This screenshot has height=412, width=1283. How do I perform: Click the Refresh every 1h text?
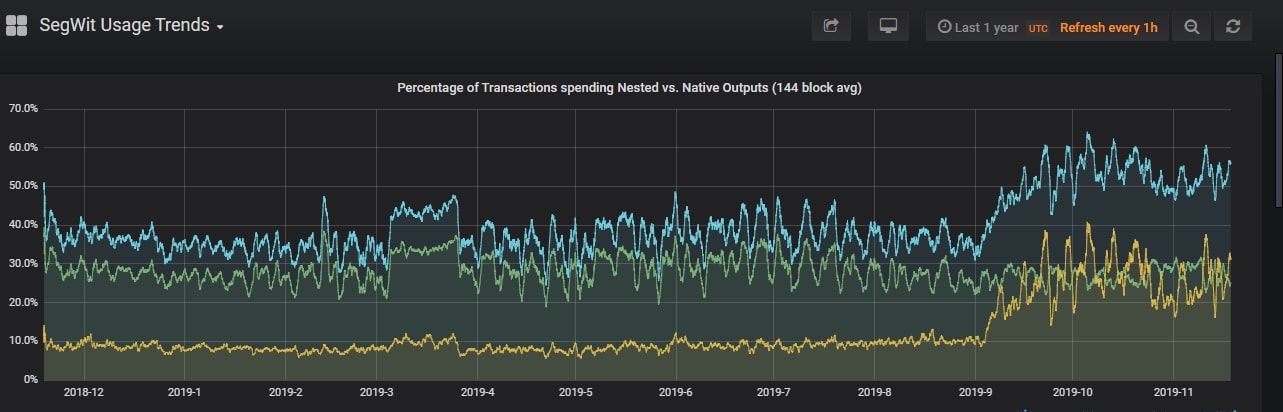click(x=1108, y=28)
